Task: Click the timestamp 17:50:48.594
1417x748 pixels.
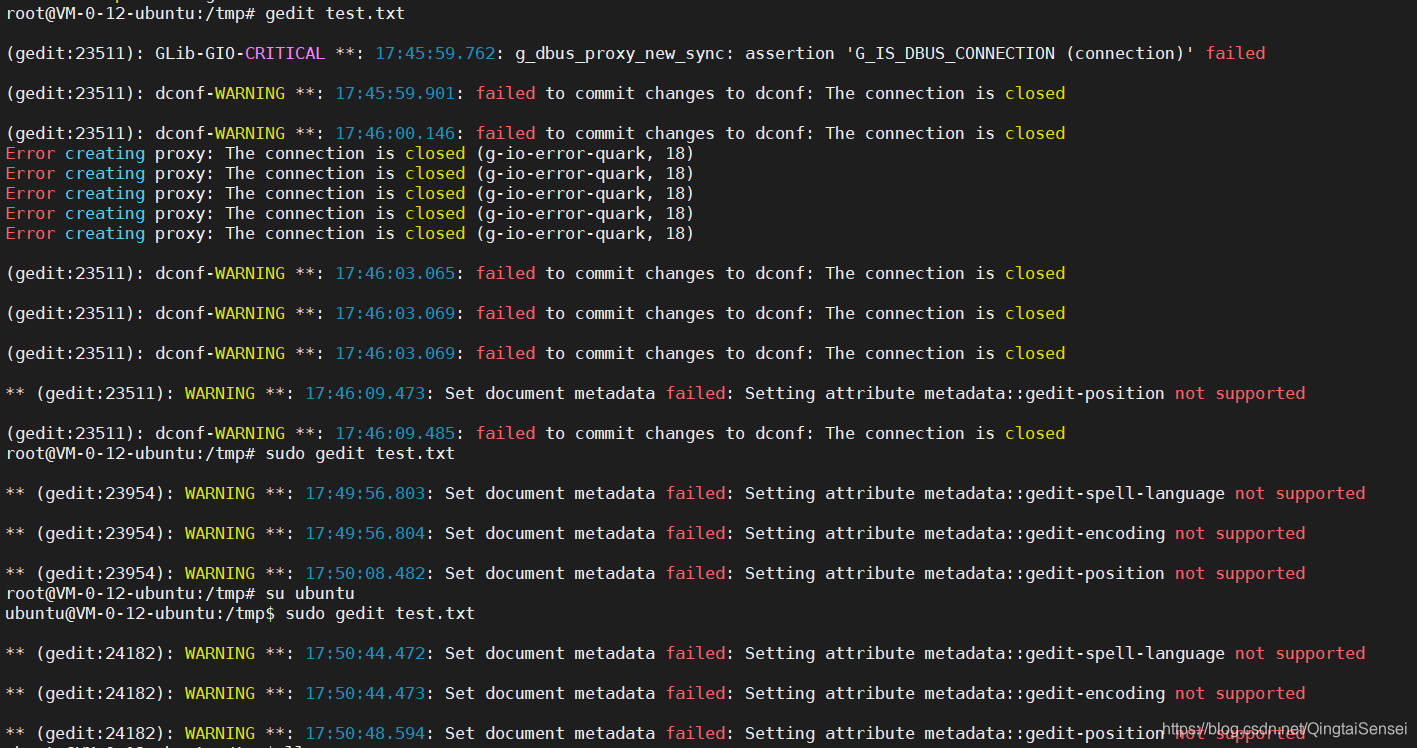Action: (x=365, y=733)
